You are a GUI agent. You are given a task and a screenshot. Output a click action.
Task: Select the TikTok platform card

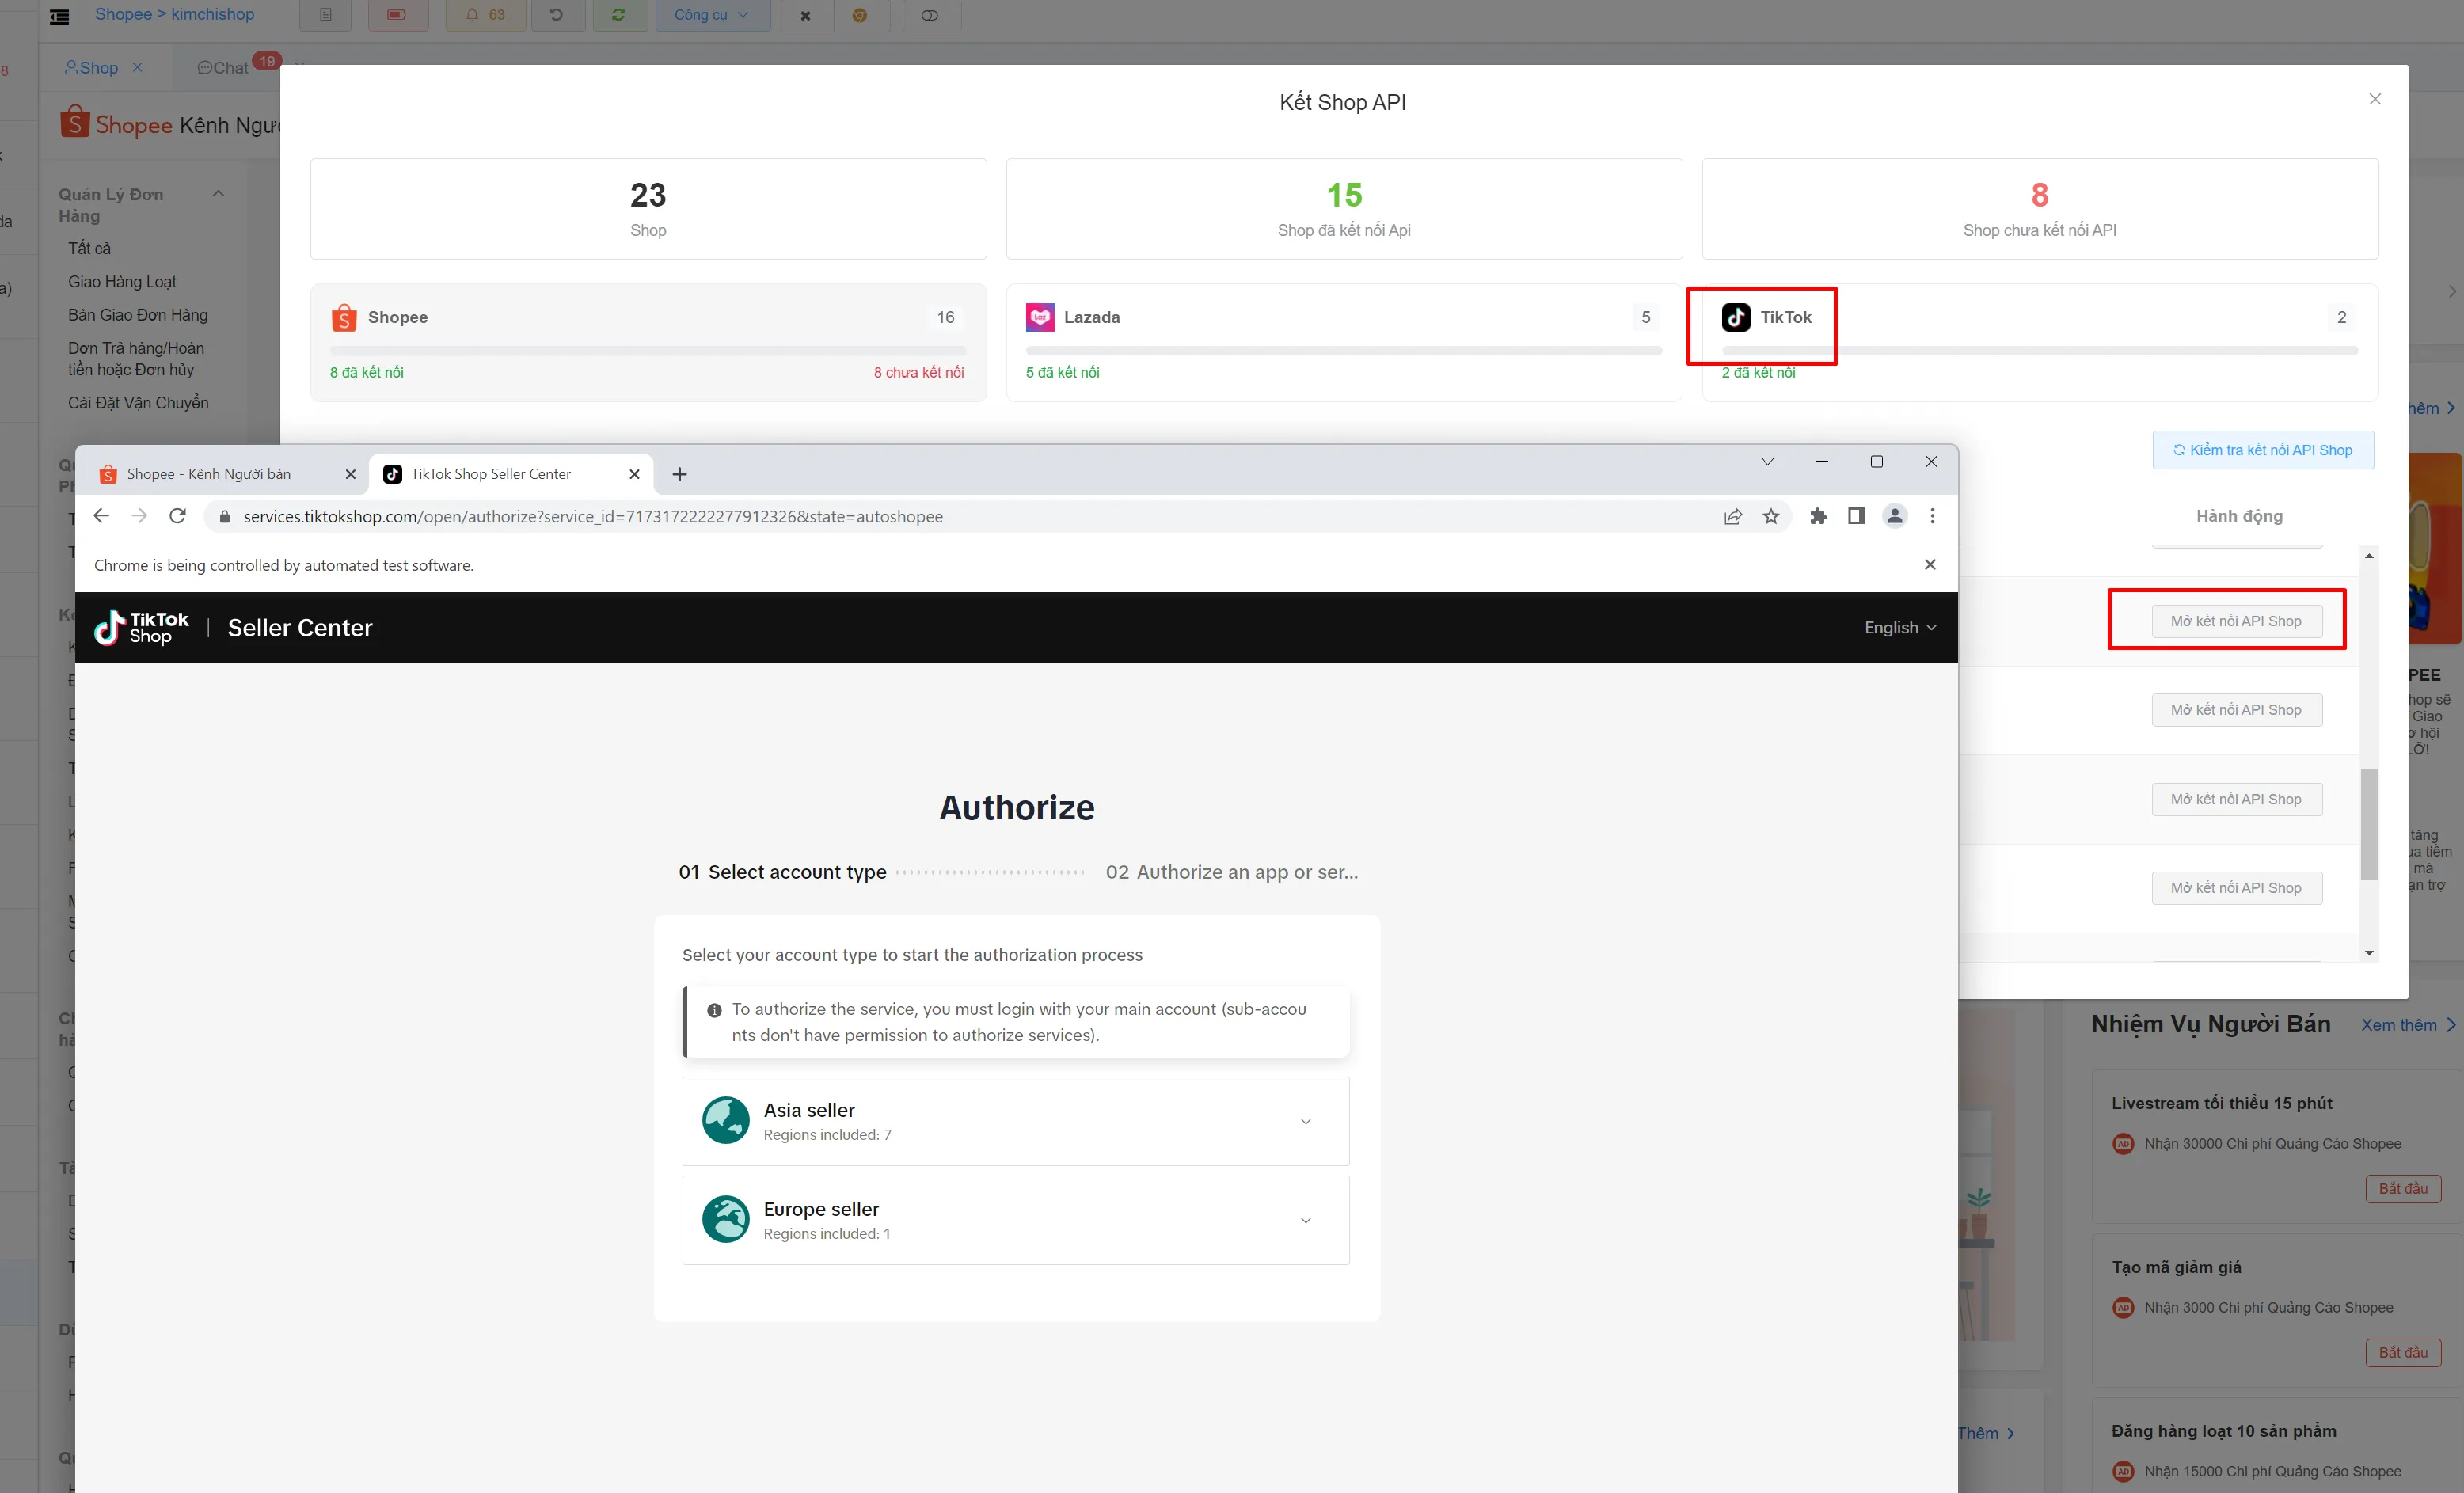pyautogui.click(x=2040, y=342)
